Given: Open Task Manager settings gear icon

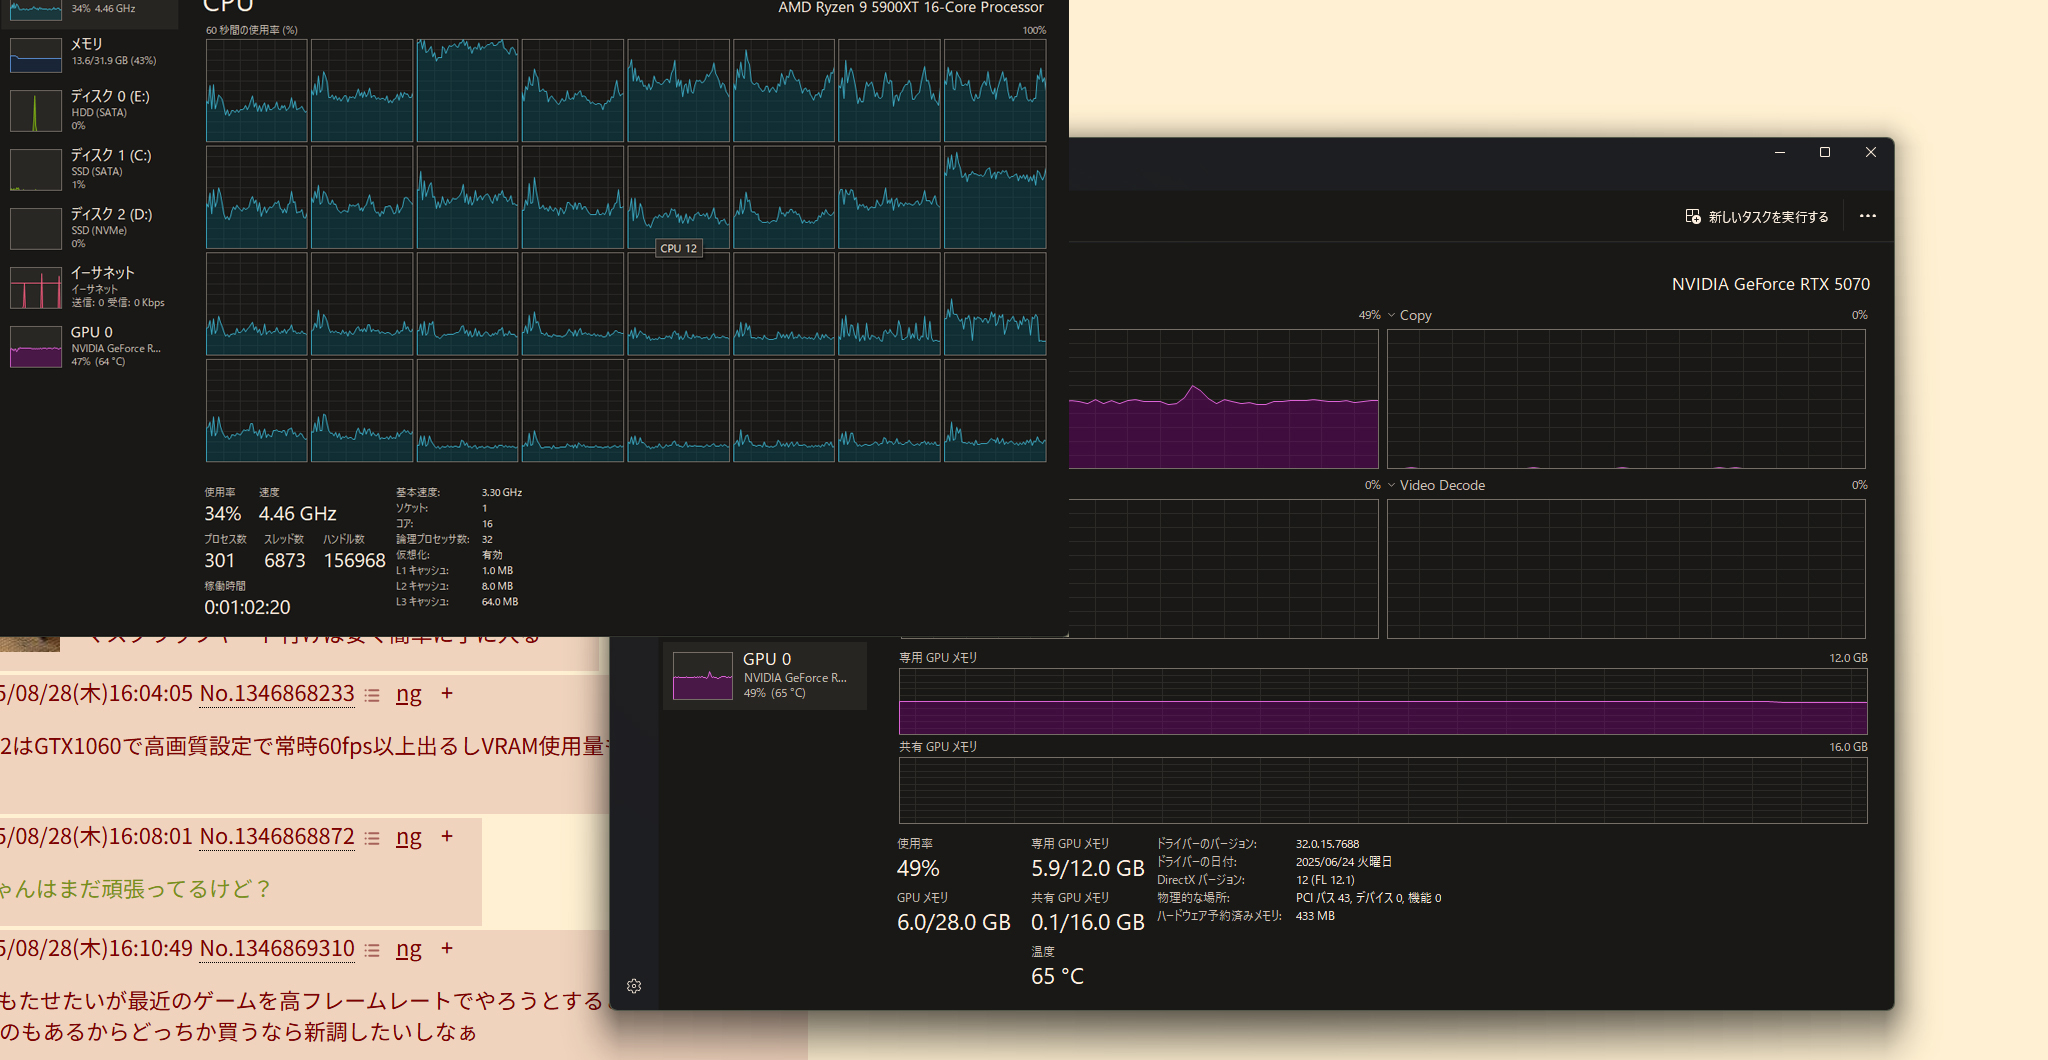Looking at the screenshot, I should click(x=634, y=986).
